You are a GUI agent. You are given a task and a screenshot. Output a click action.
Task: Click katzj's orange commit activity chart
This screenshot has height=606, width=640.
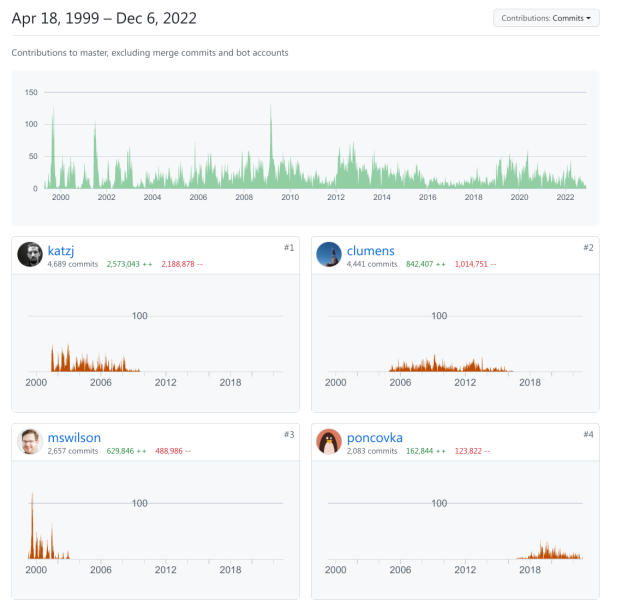90,360
